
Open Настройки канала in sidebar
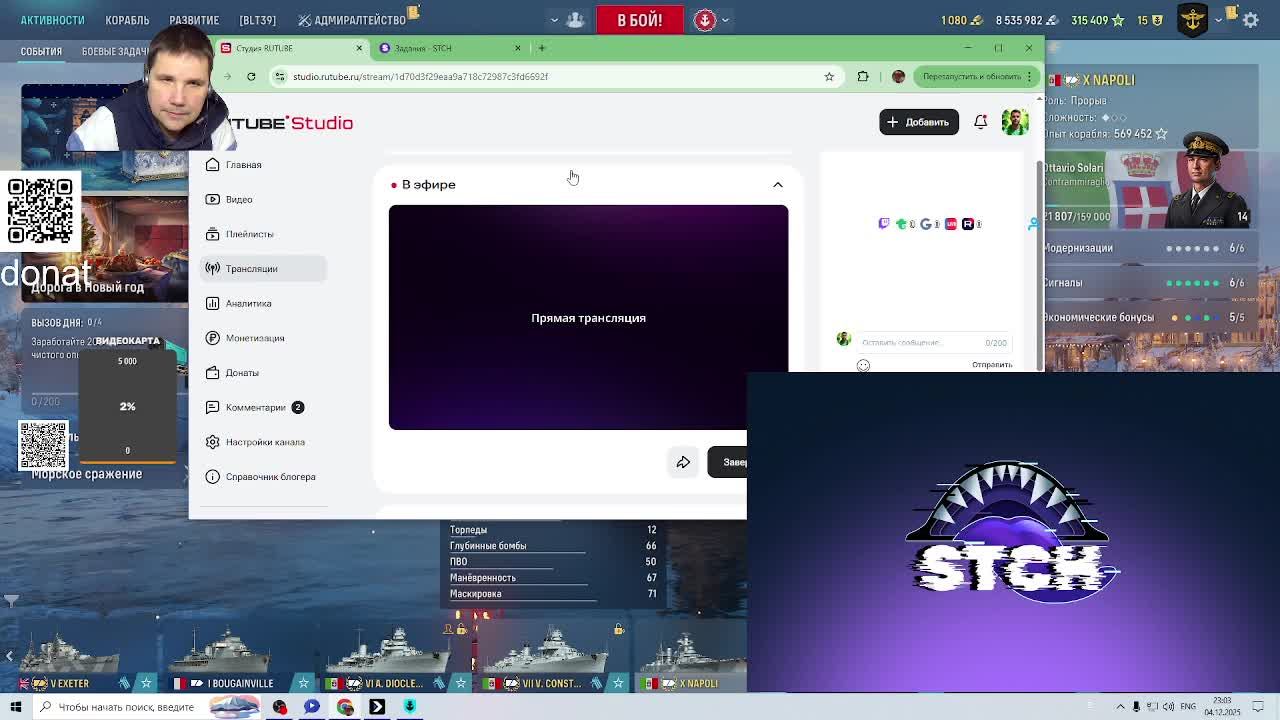point(262,442)
